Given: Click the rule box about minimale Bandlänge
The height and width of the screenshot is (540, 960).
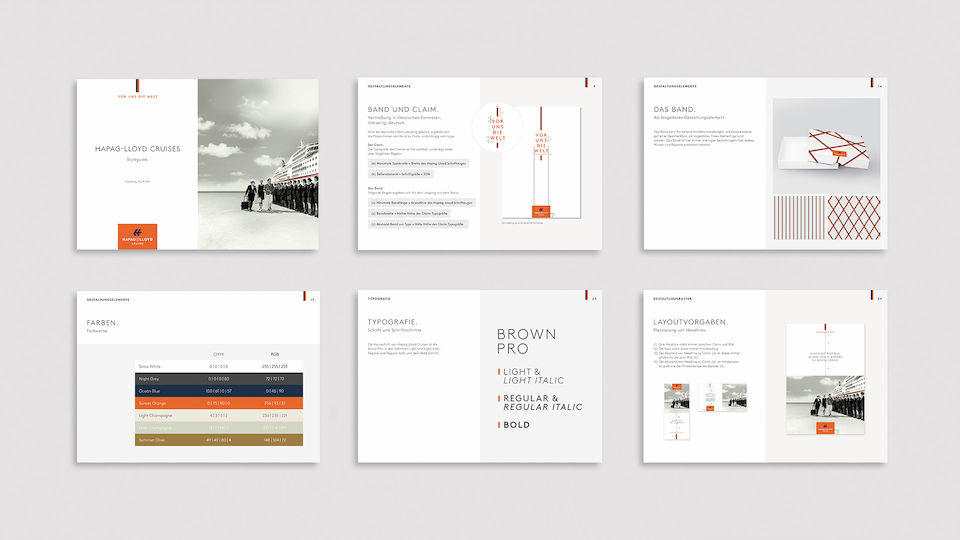Looking at the screenshot, I should [421, 203].
